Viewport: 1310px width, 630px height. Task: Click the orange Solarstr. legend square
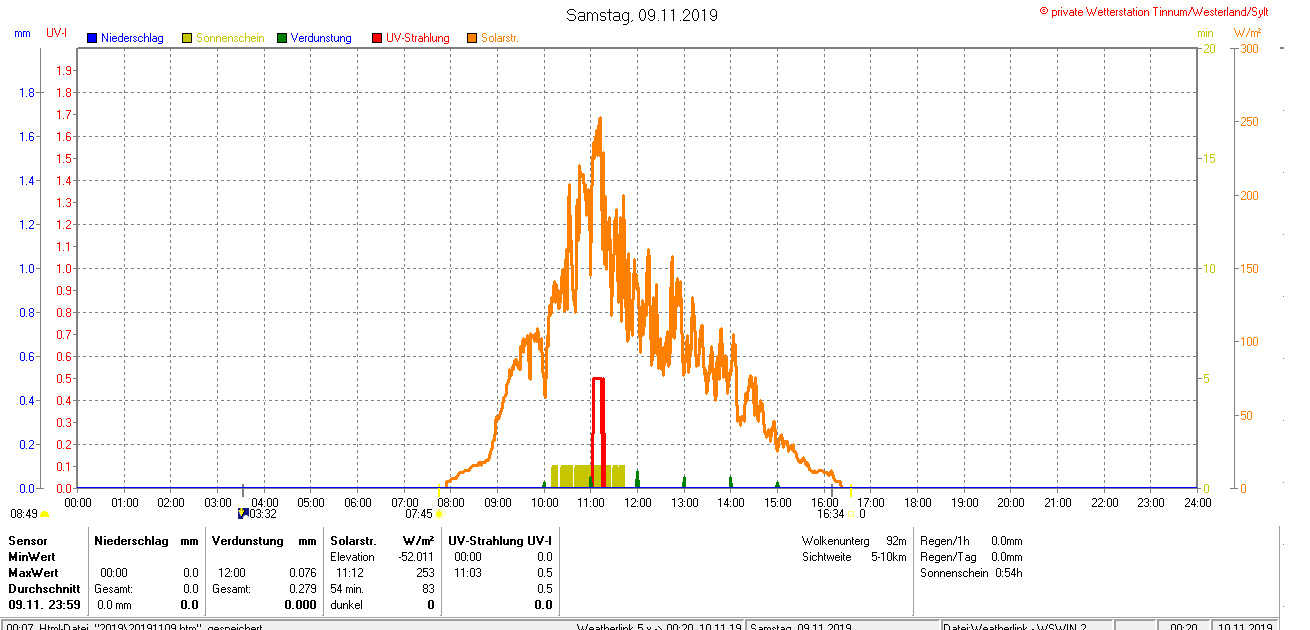472,38
